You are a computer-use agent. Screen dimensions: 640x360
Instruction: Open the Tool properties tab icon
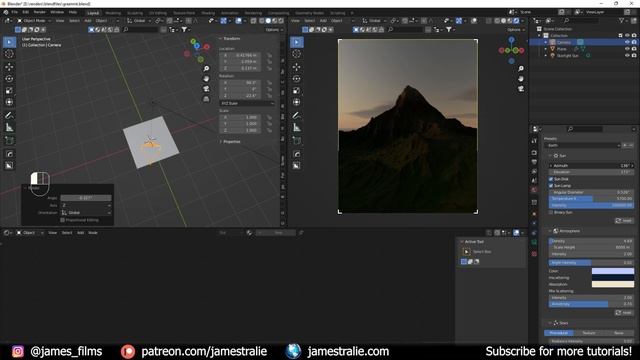[x=534, y=141]
